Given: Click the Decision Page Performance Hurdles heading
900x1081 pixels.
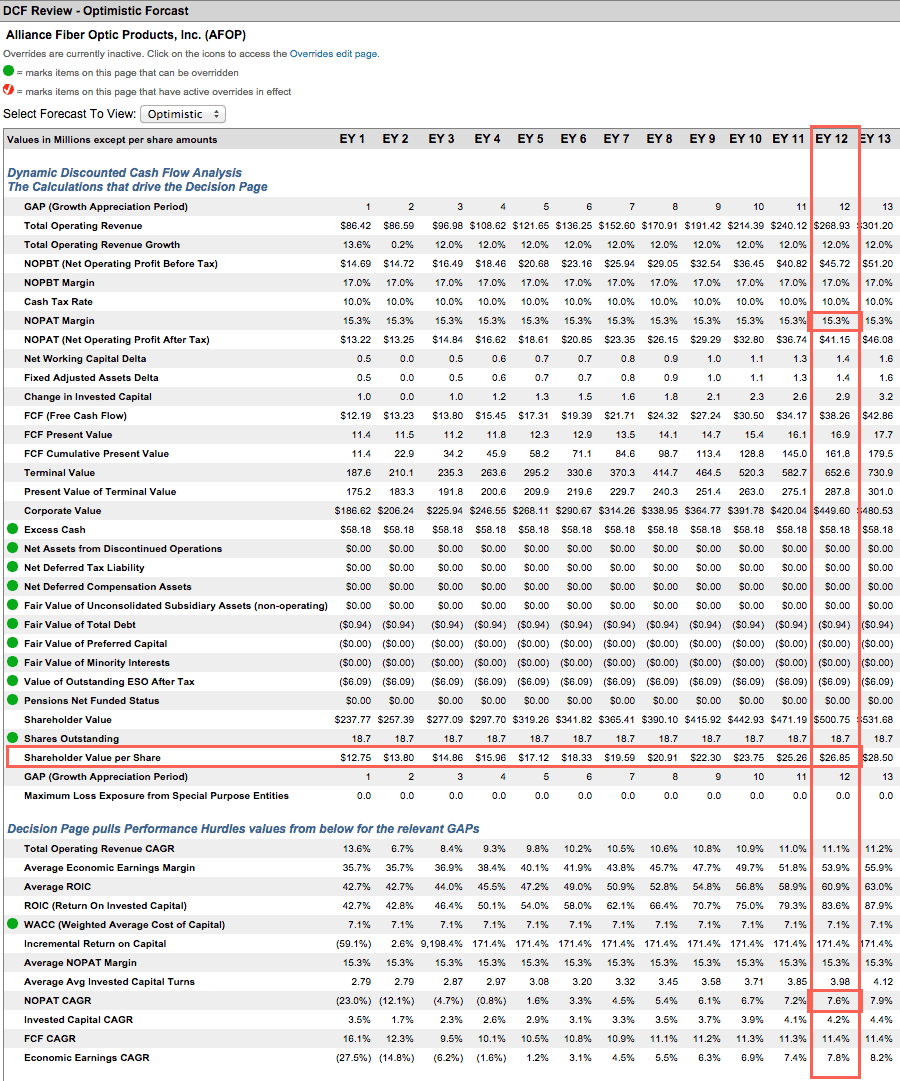Looking at the screenshot, I should [243, 829].
